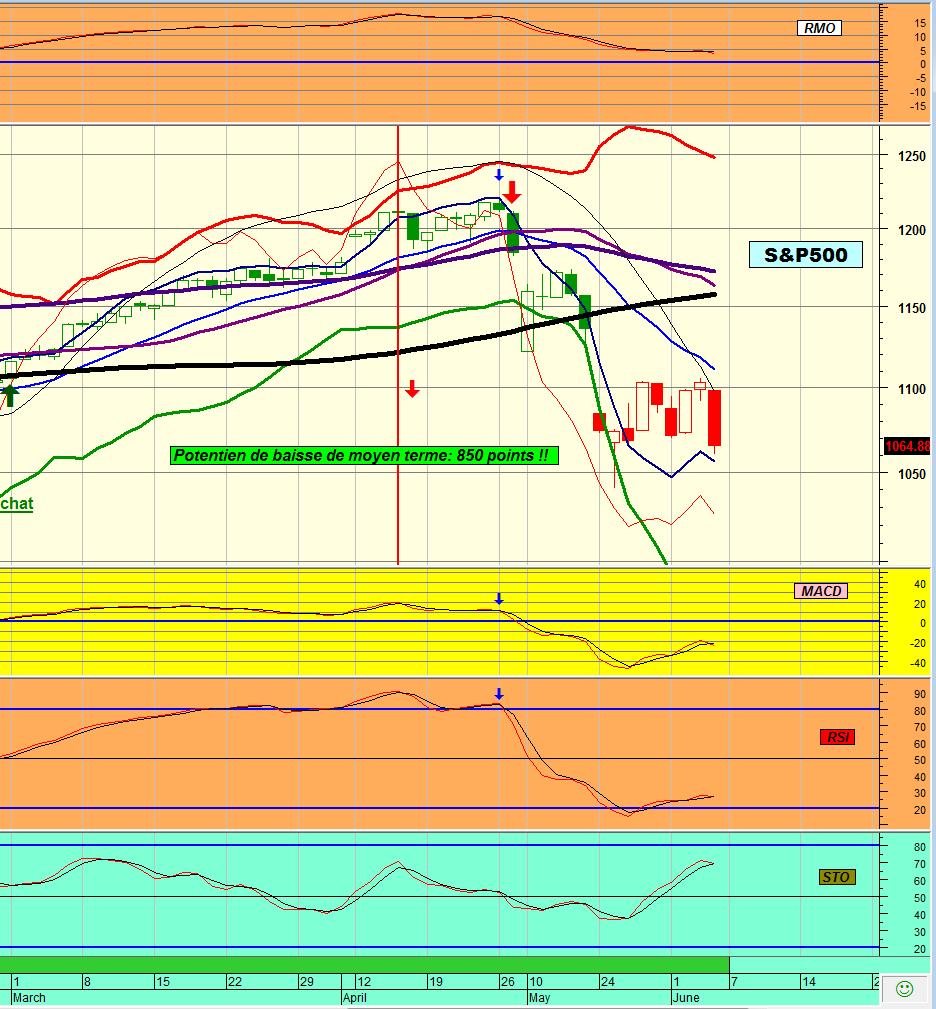Click the May label on date axis
Viewport: 936px width, 1009px height.
click(x=539, y=998)
